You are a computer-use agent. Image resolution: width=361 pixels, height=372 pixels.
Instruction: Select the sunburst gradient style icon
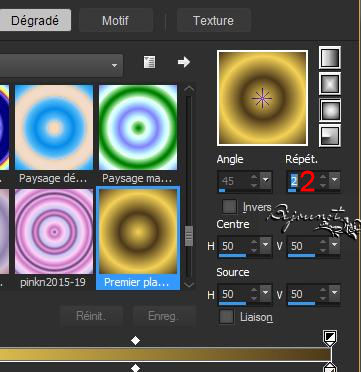(x=330, y=109)
